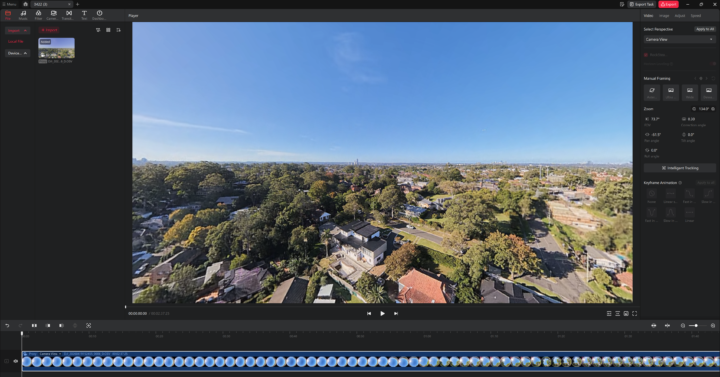This screenshot has height=377, width=720.
Task: Click the Pan angle value
Action: tap(656, 135)
